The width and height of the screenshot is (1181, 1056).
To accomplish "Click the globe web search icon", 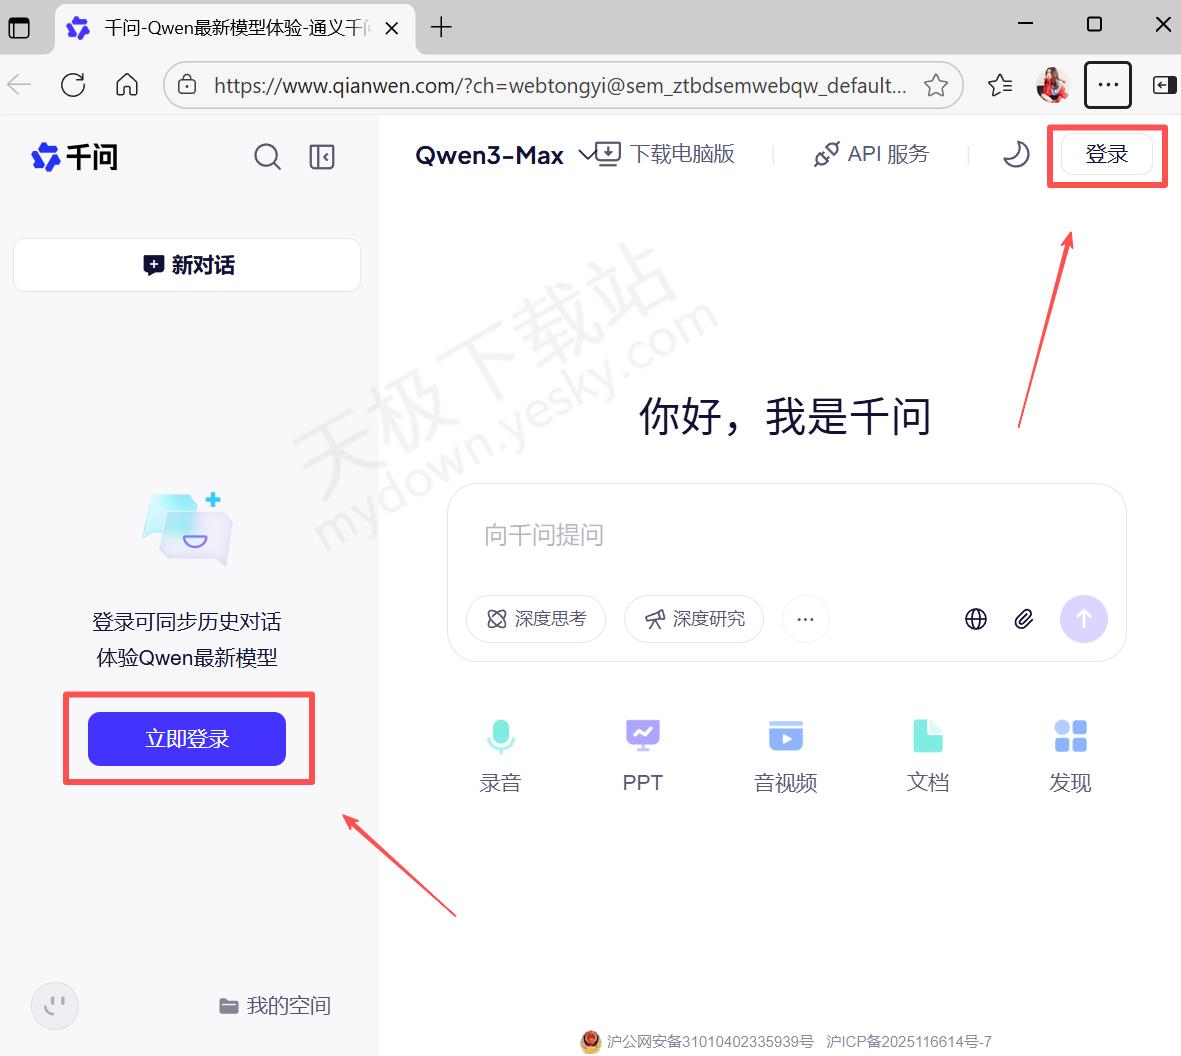I will coord(976,619).
